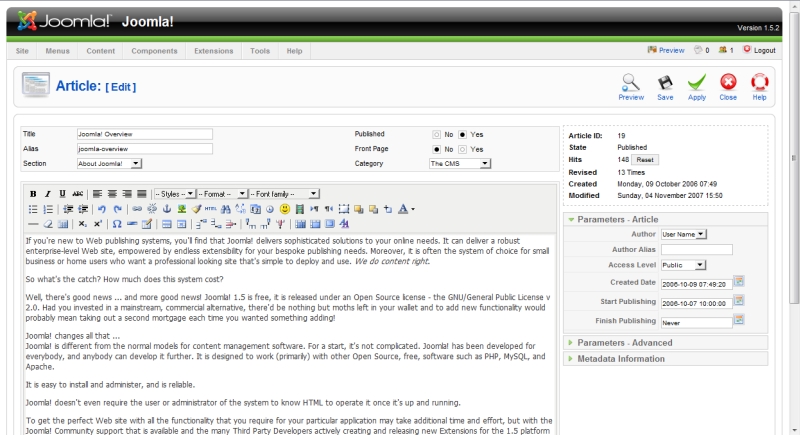Align text right
This screenshot has width=800, height=435.
[x=127, y=194]
